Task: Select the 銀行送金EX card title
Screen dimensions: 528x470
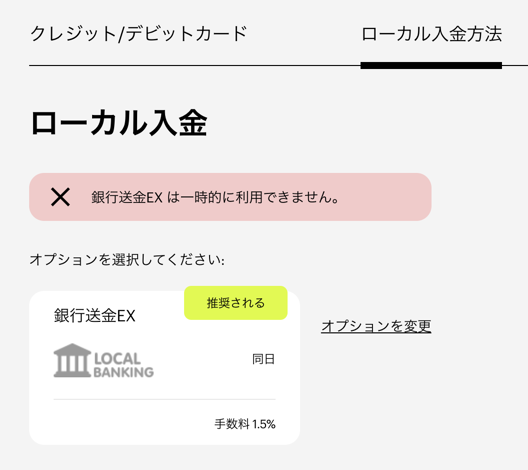Action: coord(95,316)
